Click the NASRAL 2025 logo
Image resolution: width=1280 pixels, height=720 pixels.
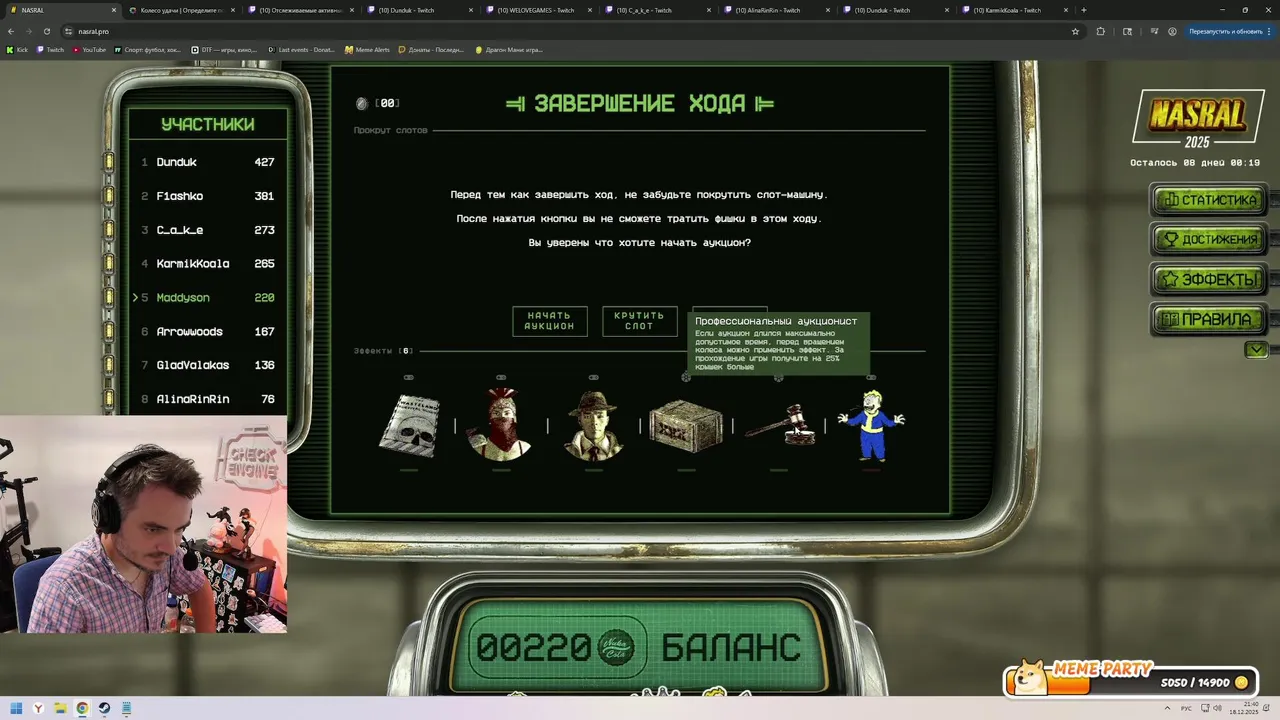[1197, 120]
